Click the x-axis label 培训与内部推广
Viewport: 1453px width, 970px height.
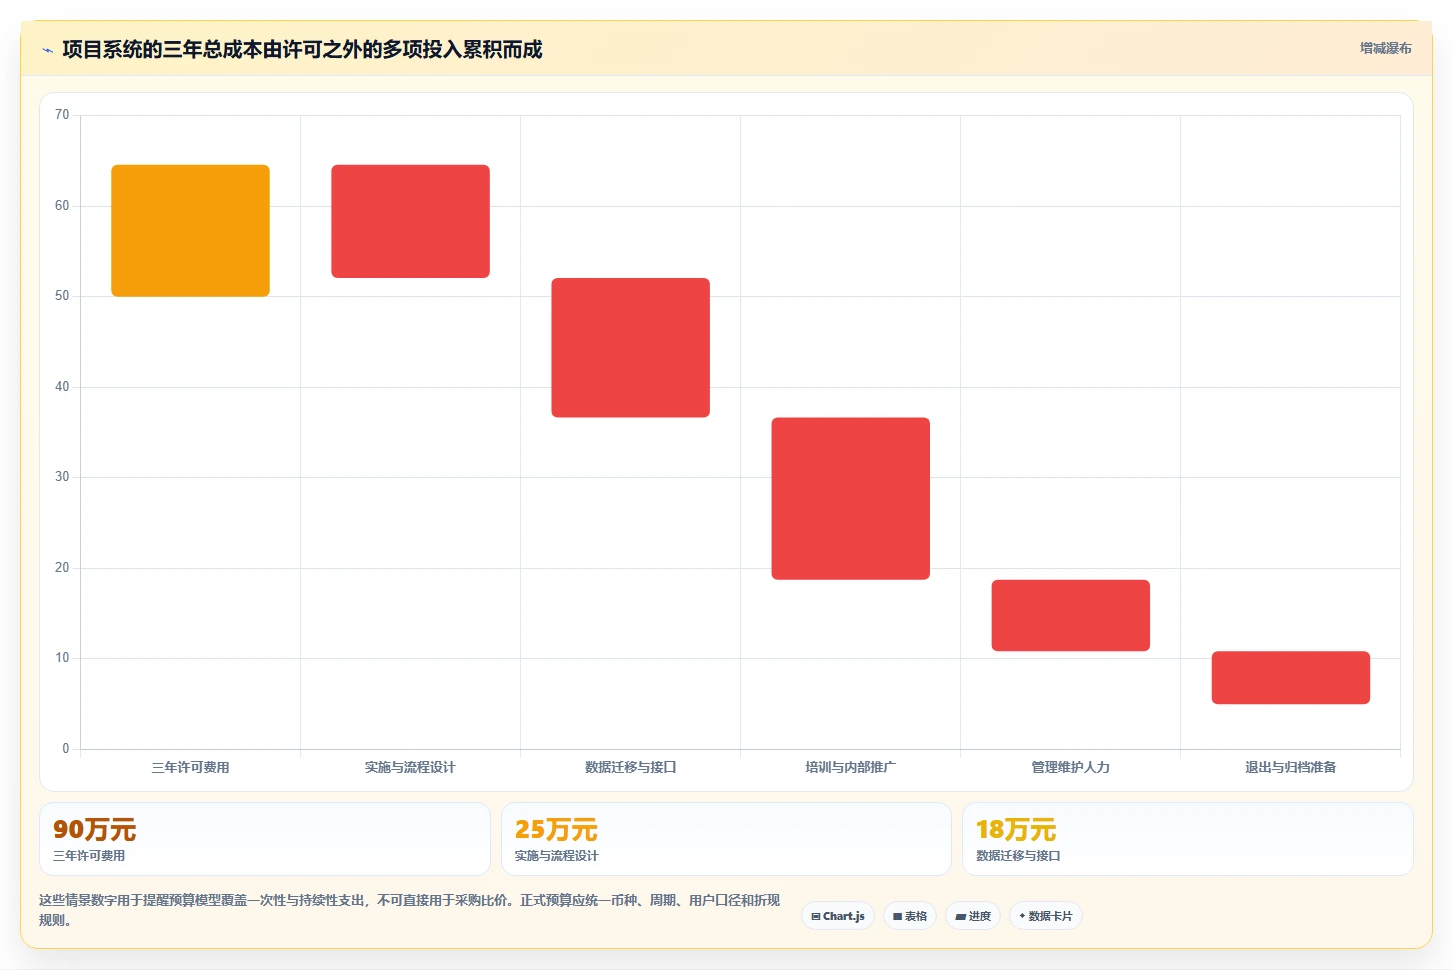click(x=850, y=767)
